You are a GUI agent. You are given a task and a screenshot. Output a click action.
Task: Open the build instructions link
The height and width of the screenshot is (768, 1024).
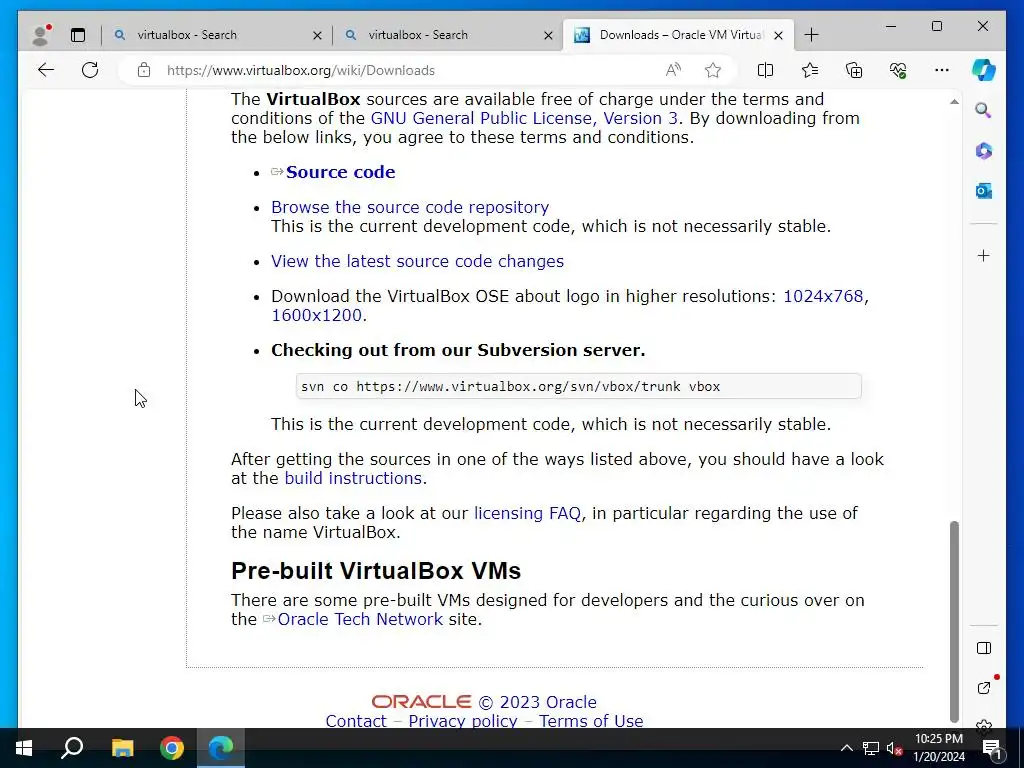[353, 478]
